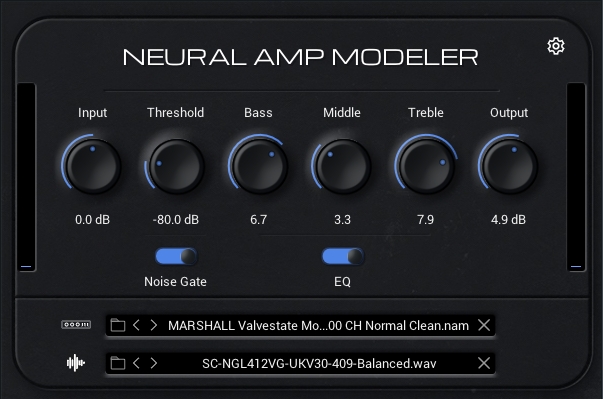Click the MARSHALL Valvestate model file name
The height and width of the screenshot is (399, 603).
[318, 326]
